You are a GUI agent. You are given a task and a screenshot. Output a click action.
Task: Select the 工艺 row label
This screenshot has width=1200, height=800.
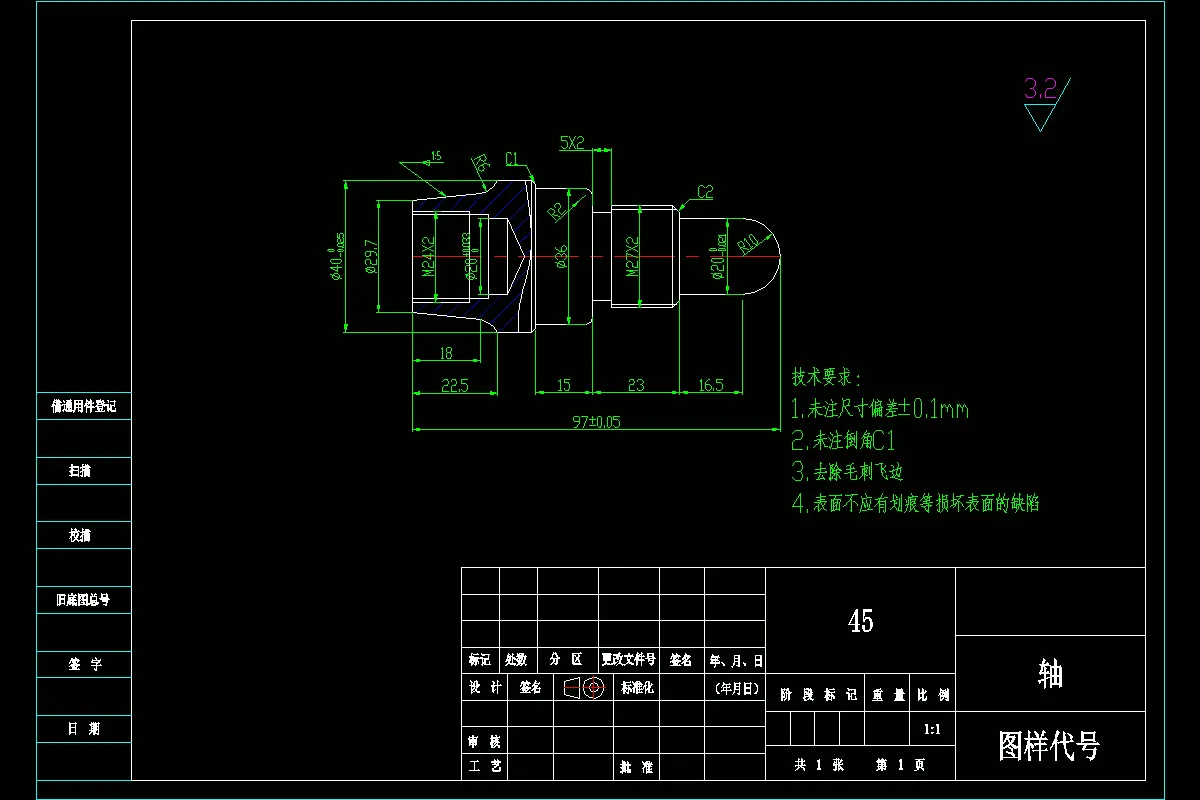[484, 767]
